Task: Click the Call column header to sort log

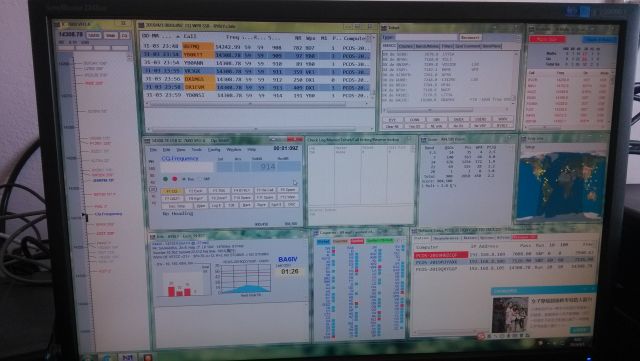Action: [190, 36]
